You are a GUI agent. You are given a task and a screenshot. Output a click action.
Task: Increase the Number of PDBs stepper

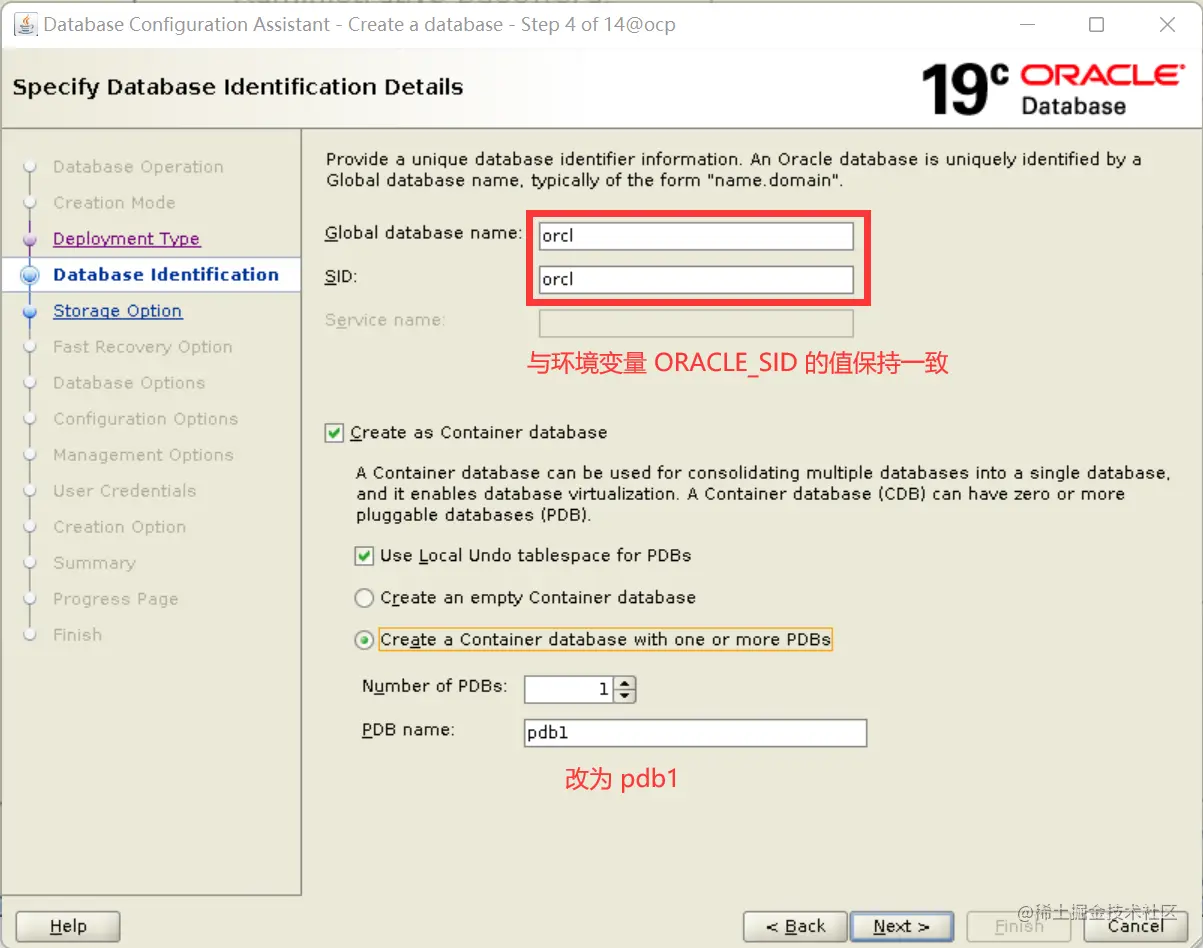coord(626,683)
